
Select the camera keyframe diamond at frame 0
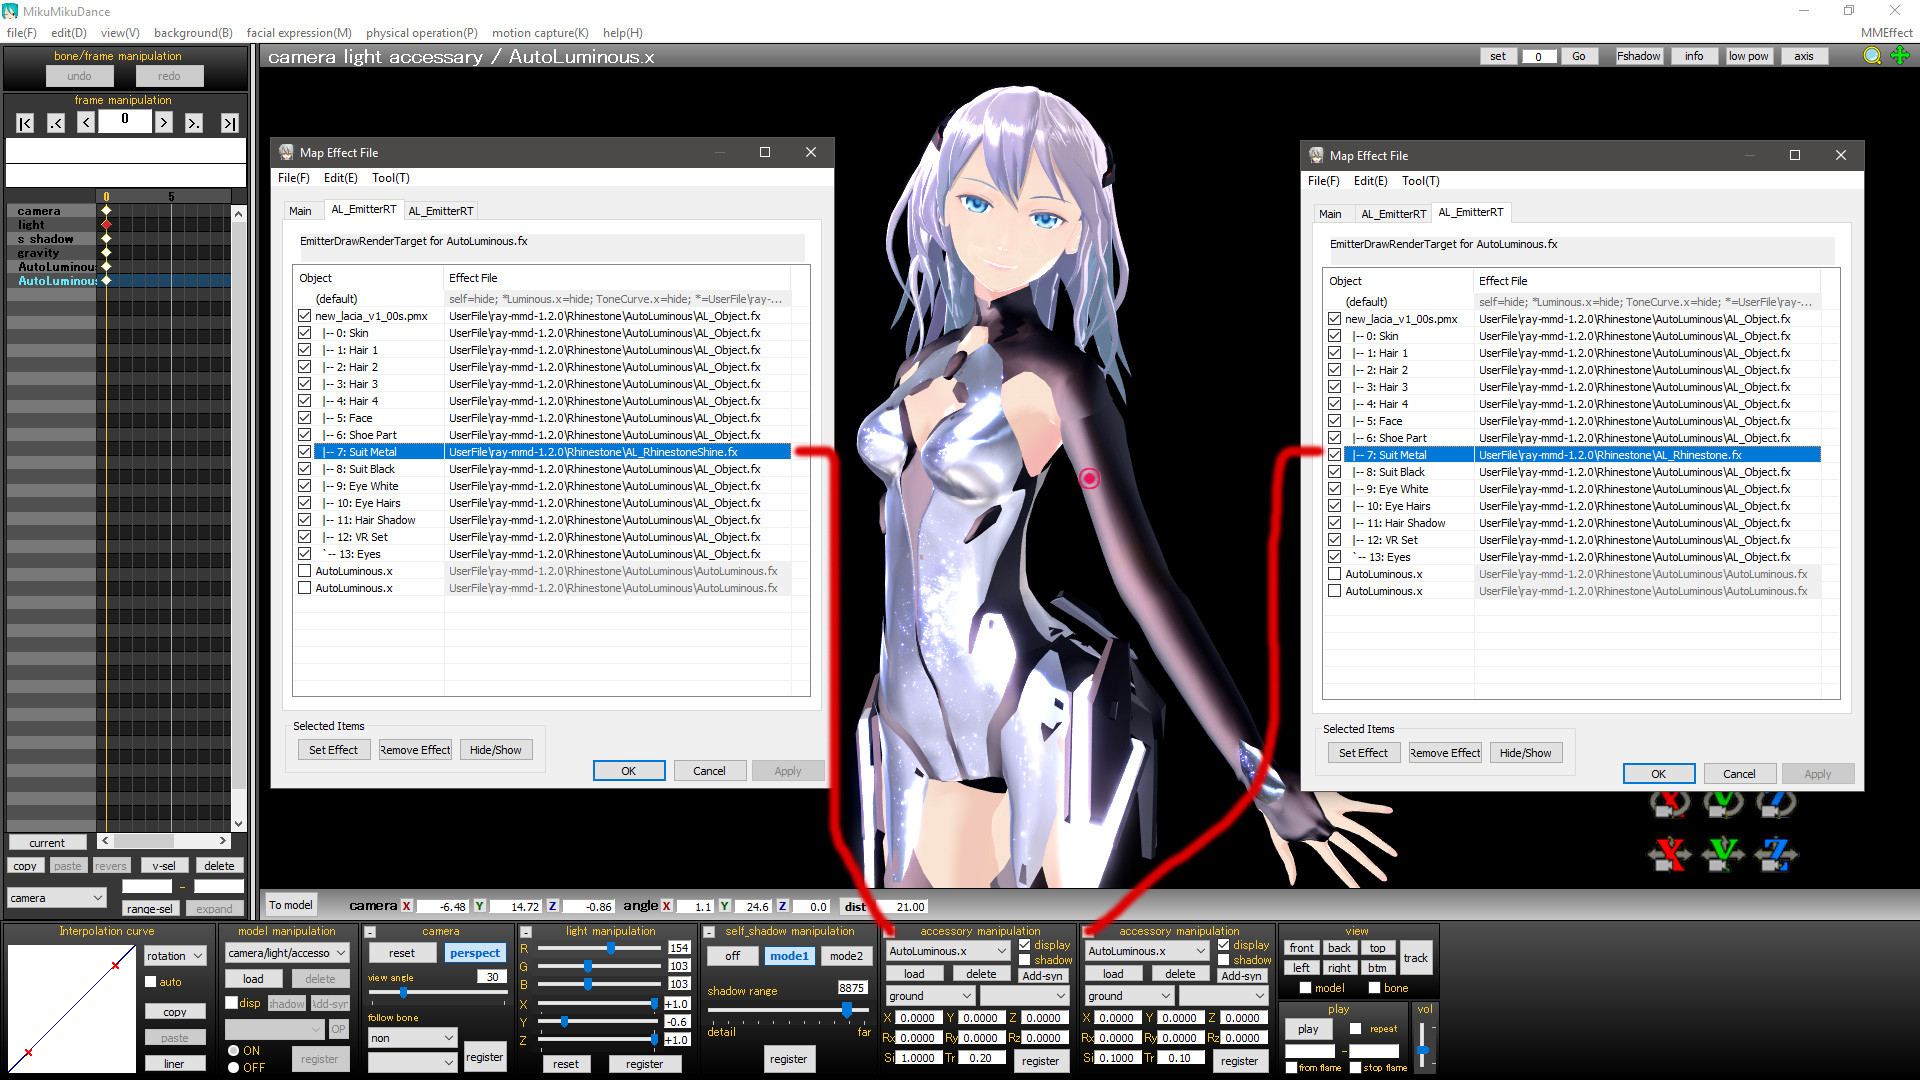pyautogui.click(x=106, y=211)
